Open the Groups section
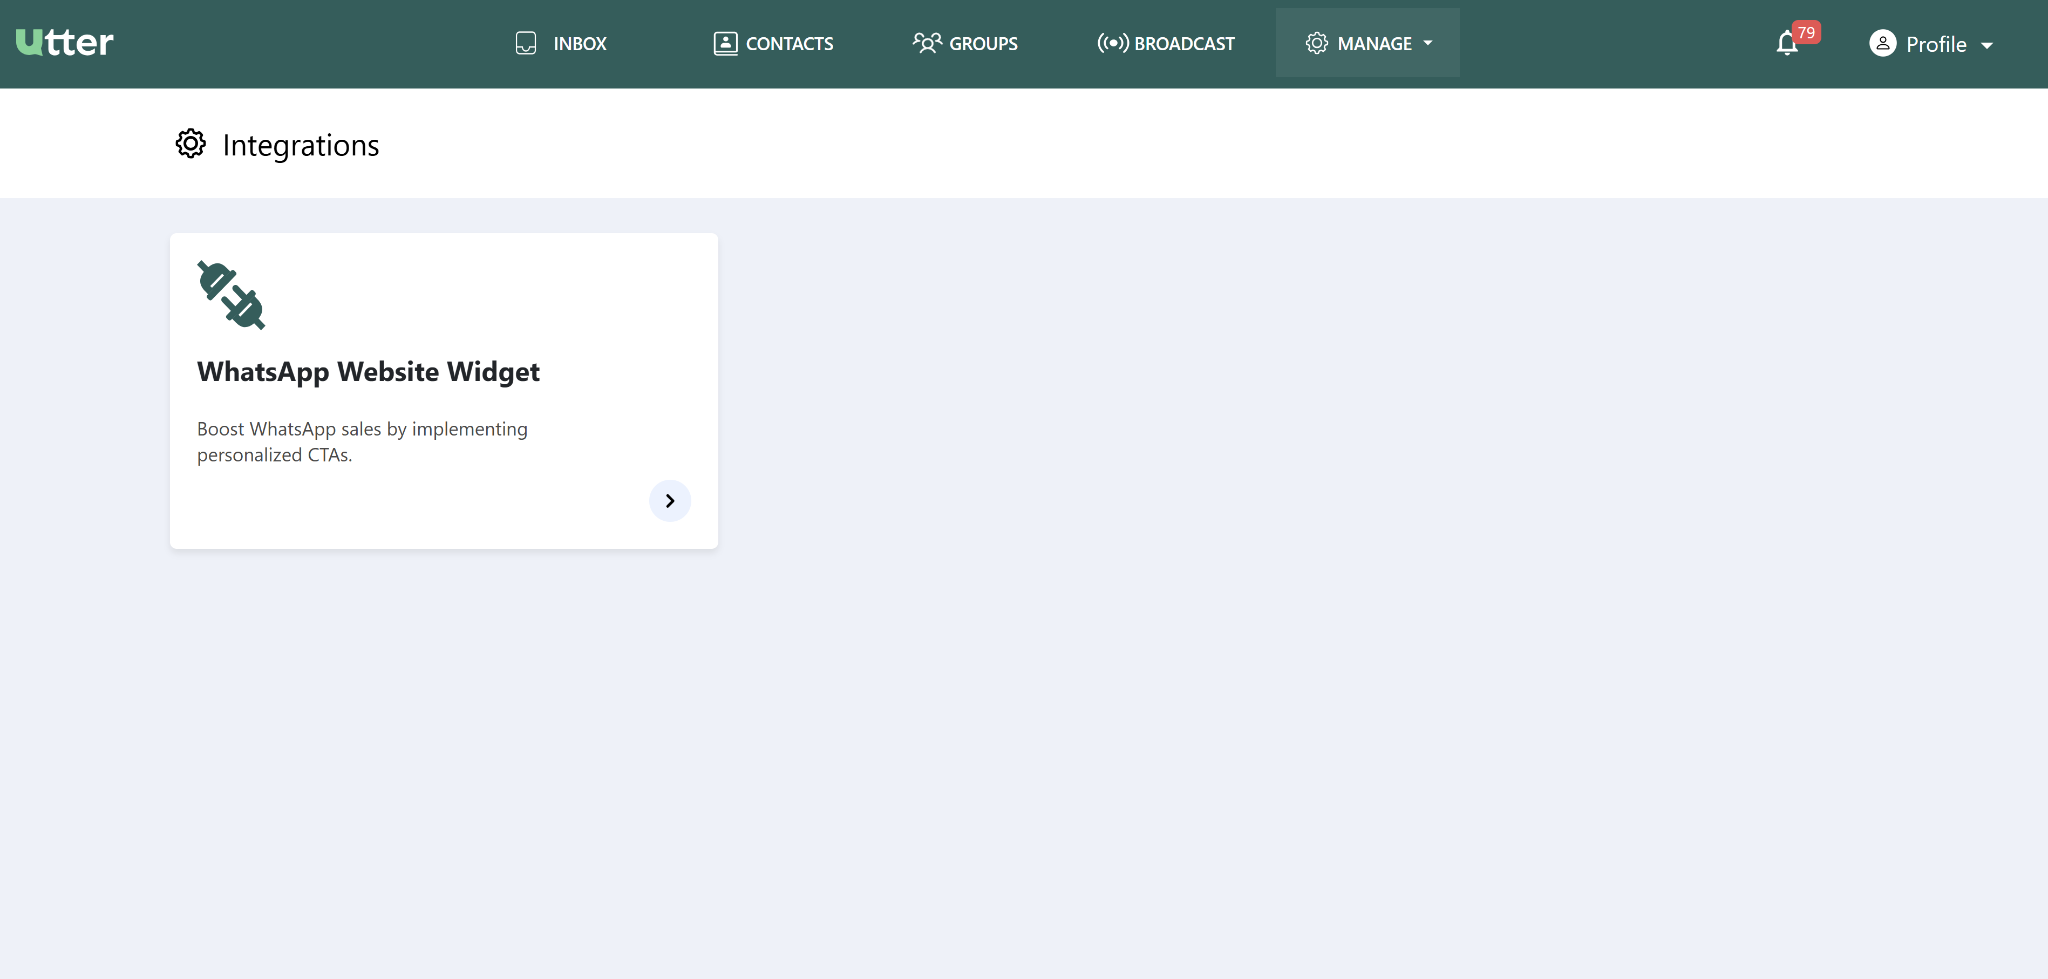This screenshot has width=2048, height=979. pos(965,43)
